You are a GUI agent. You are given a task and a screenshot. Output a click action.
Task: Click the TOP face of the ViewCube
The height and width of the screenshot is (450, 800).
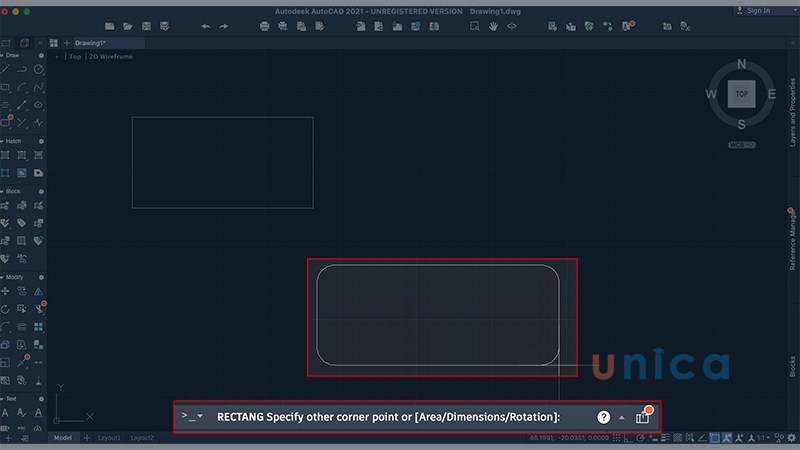[741, 94]
